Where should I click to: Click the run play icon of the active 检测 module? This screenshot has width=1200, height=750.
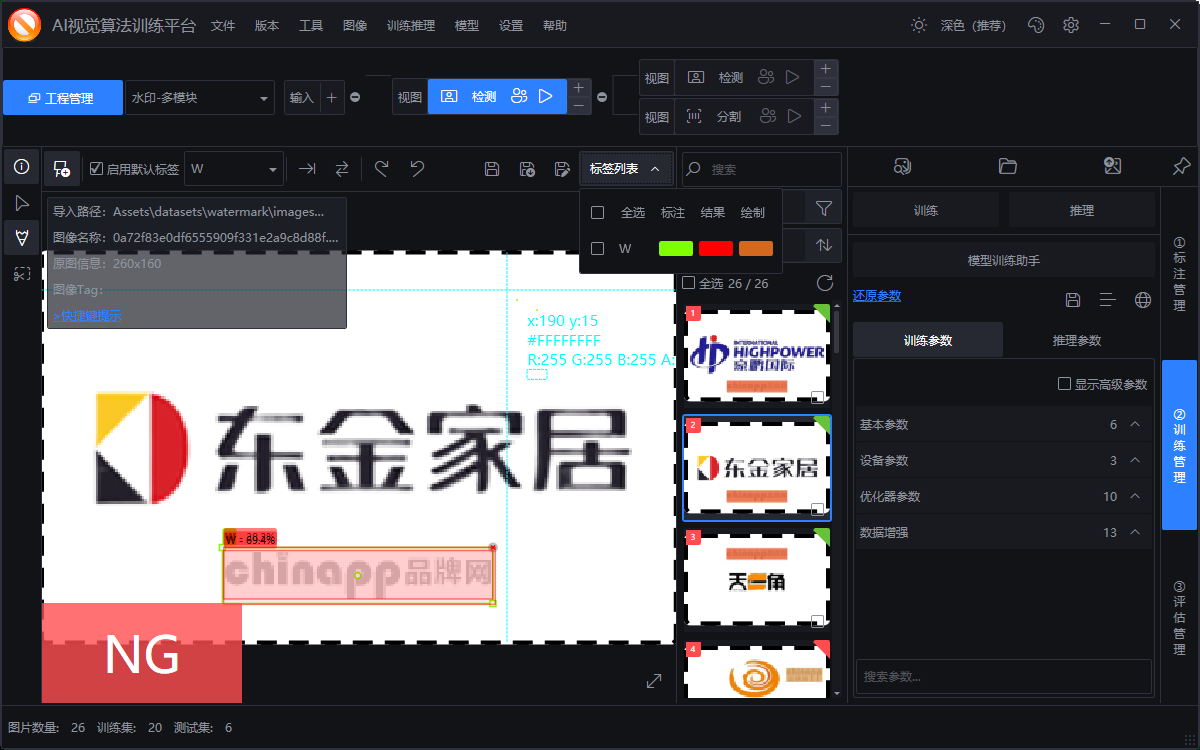click(x=546, y=96)
